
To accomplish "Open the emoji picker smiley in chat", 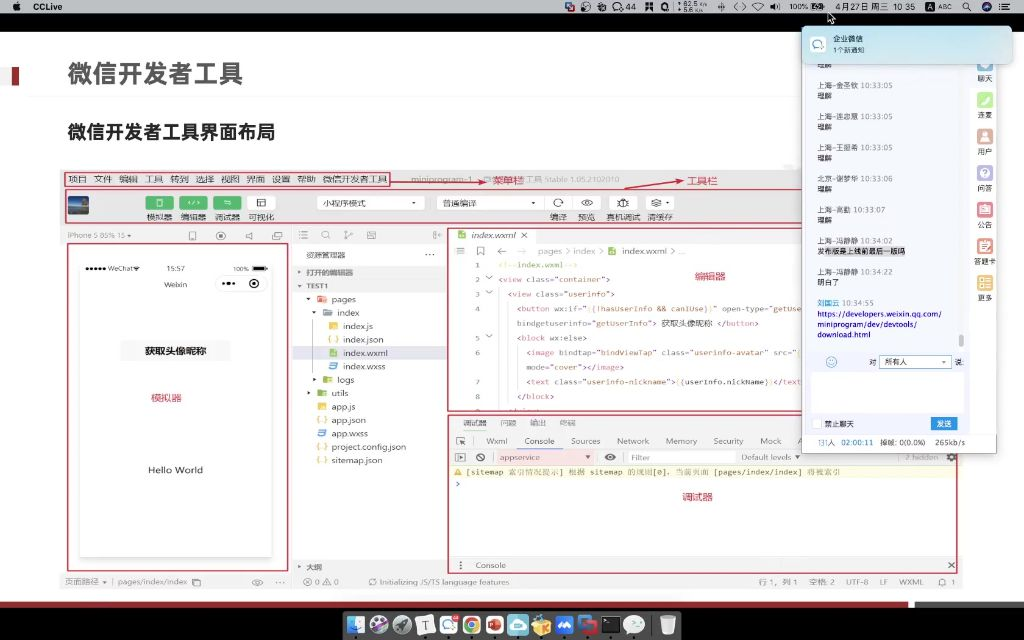I will (831, 362).
